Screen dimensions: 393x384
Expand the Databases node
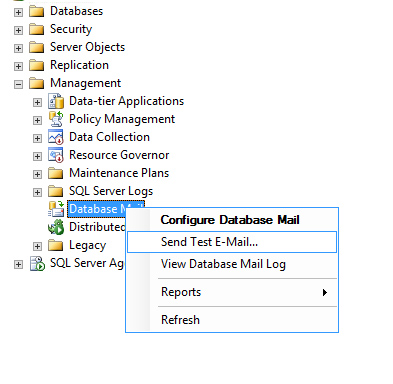pos(18,12)
